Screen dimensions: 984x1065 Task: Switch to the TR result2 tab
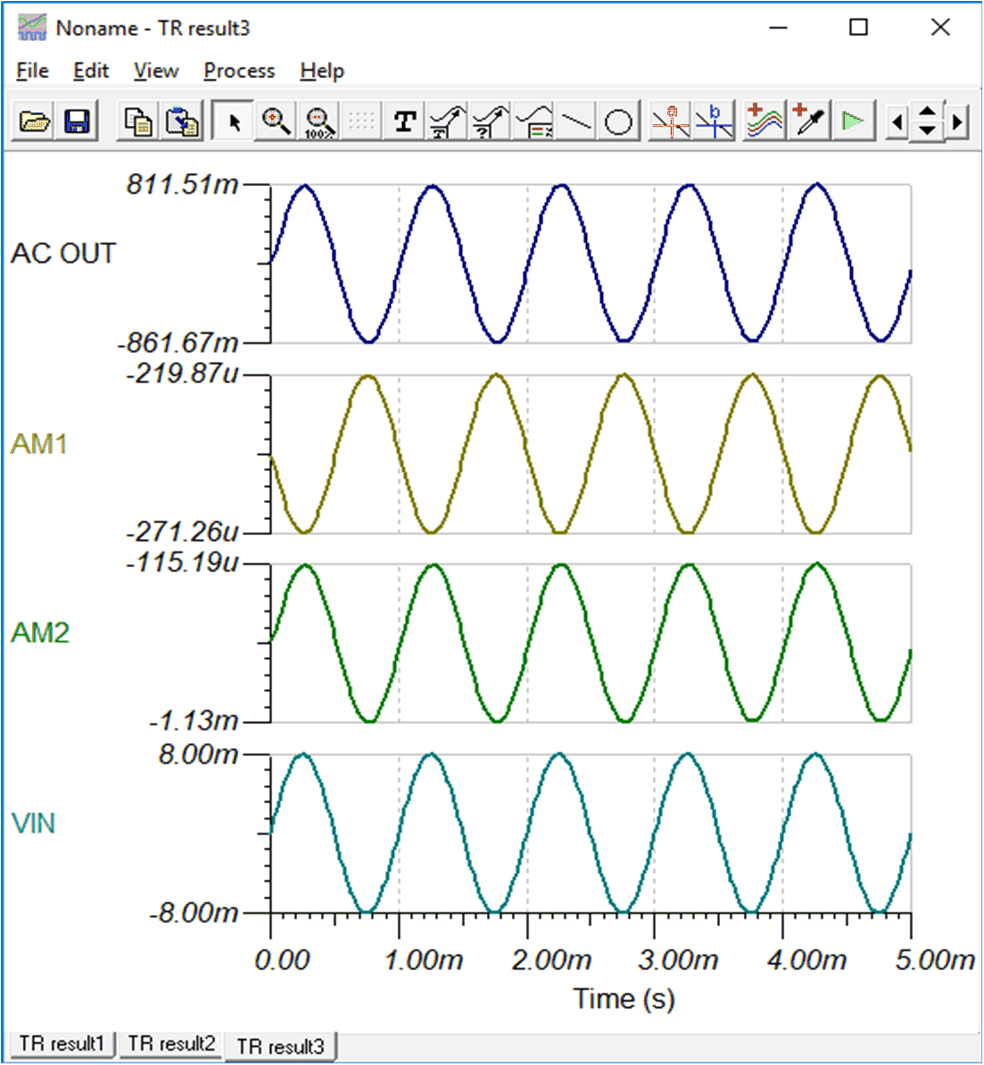(x=172, y=1044)
